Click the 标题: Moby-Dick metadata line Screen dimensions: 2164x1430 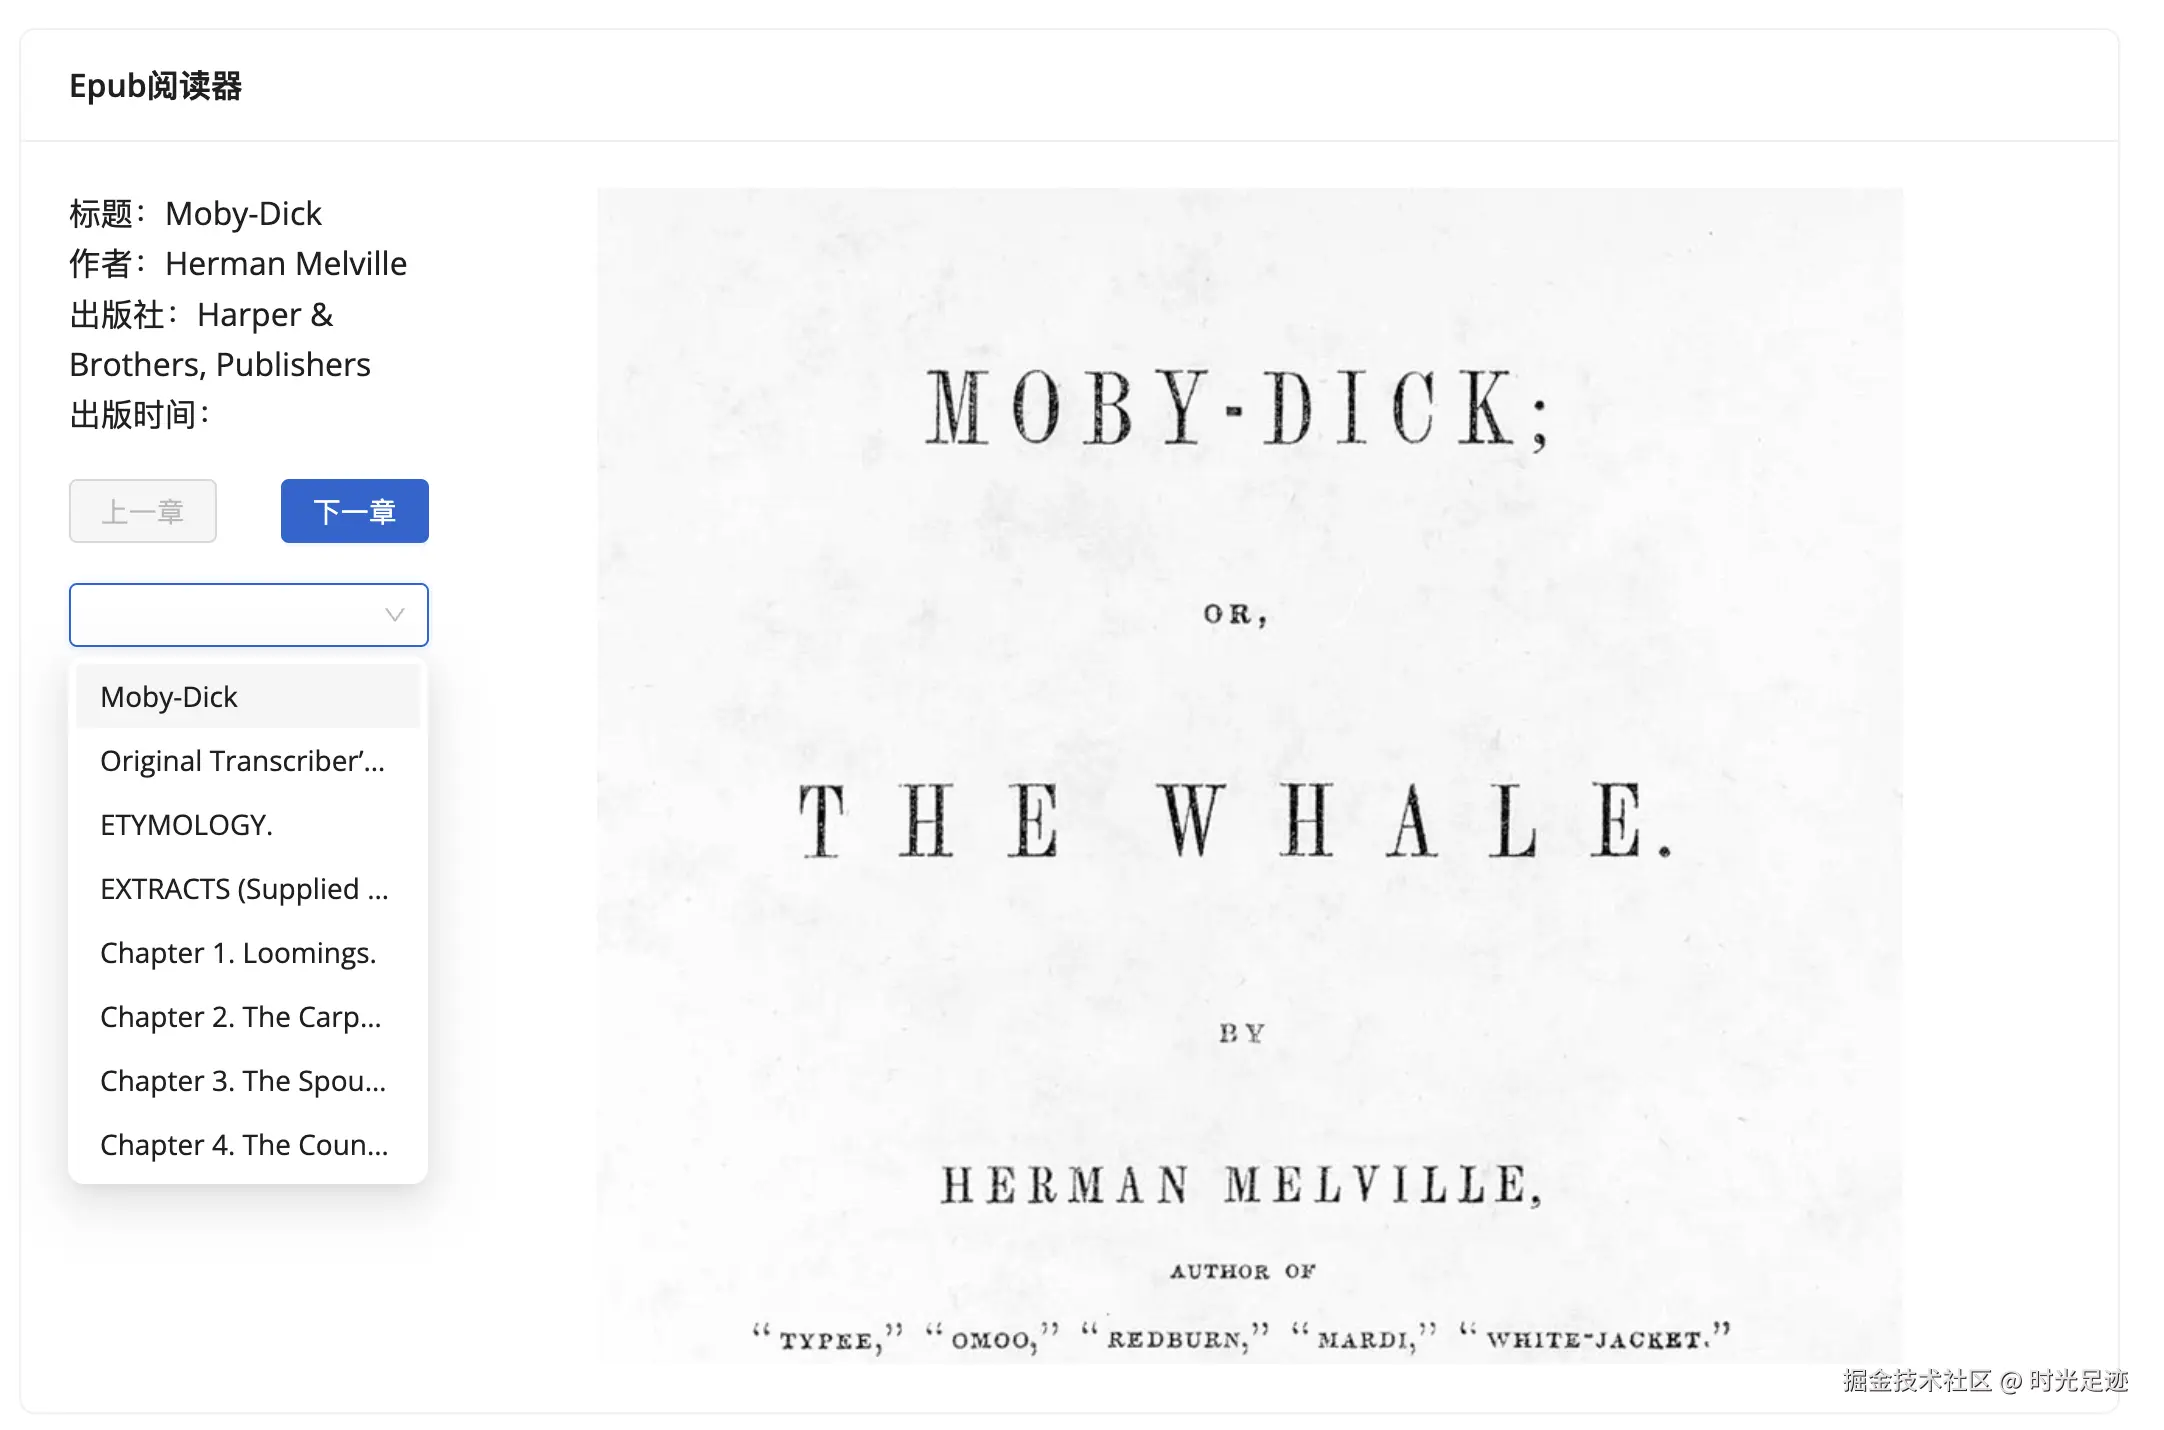195,213
